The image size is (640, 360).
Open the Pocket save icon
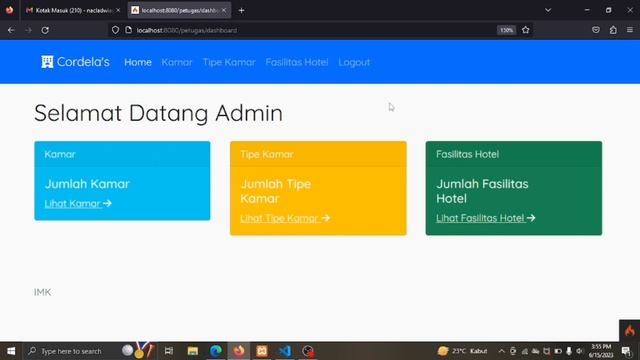(596, 30)
